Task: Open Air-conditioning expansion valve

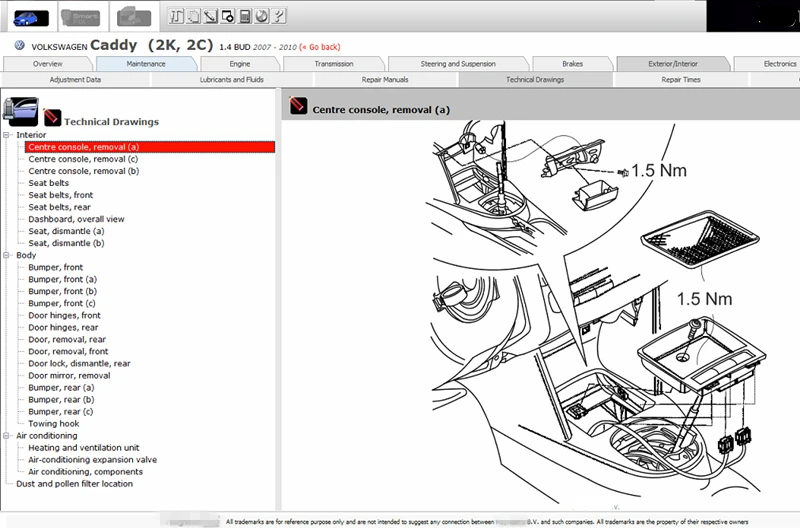Action: (x=92, y=460)
